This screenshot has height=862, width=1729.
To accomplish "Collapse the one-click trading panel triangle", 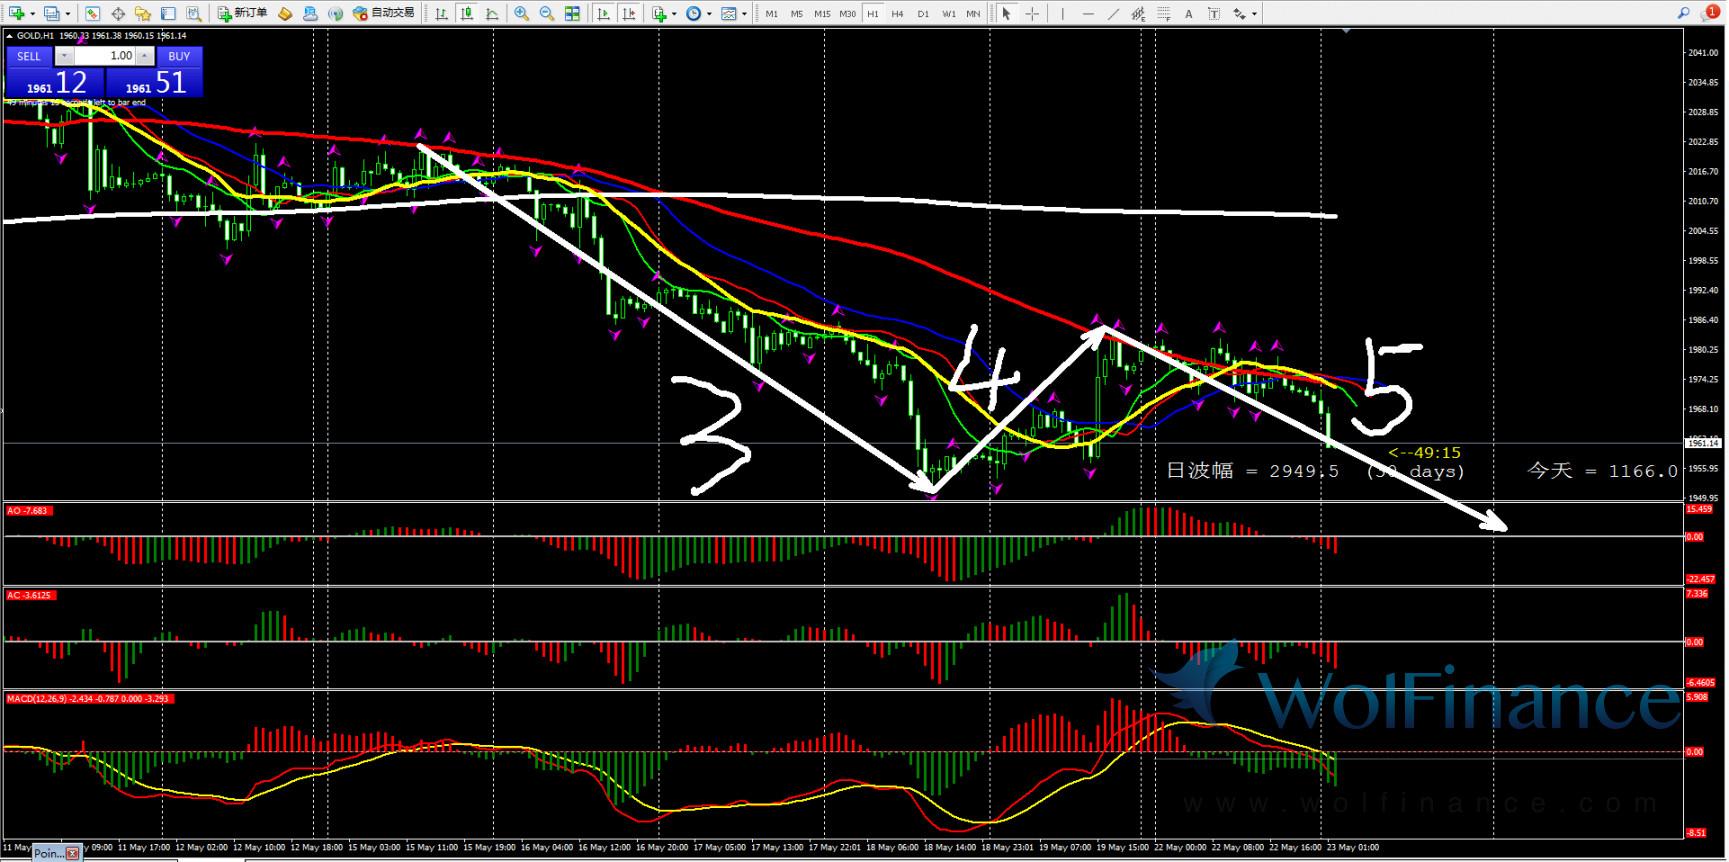I will (10, 36).
